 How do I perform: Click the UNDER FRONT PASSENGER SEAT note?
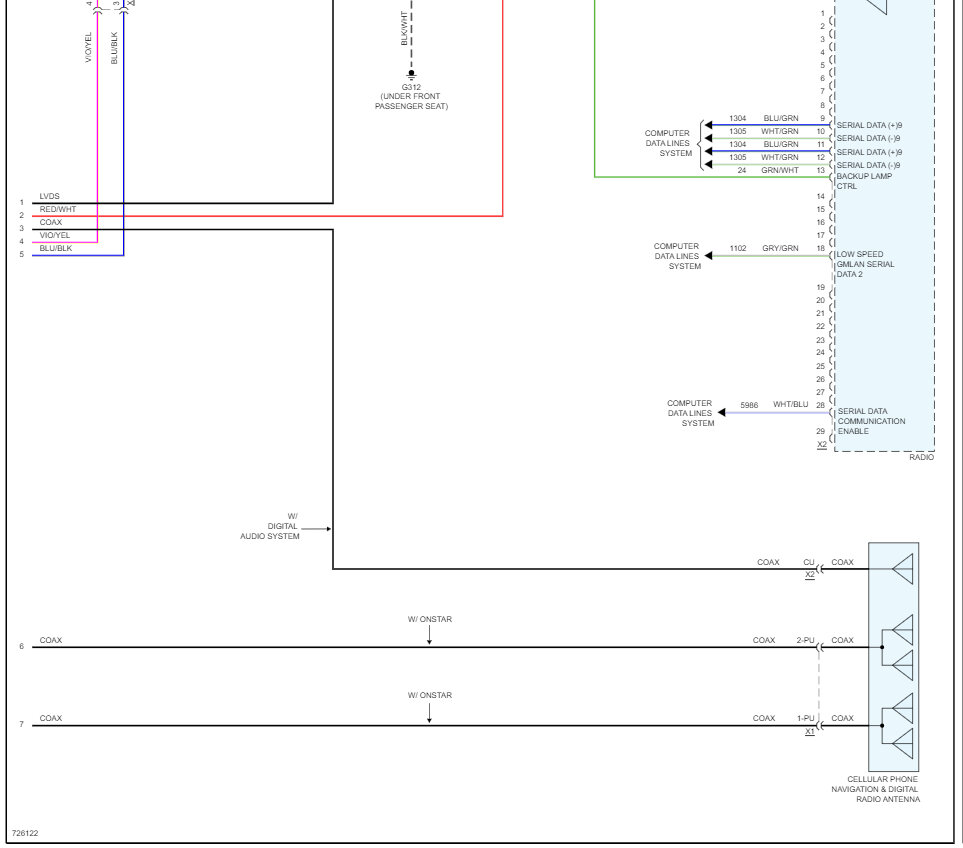tap(411, 101)
